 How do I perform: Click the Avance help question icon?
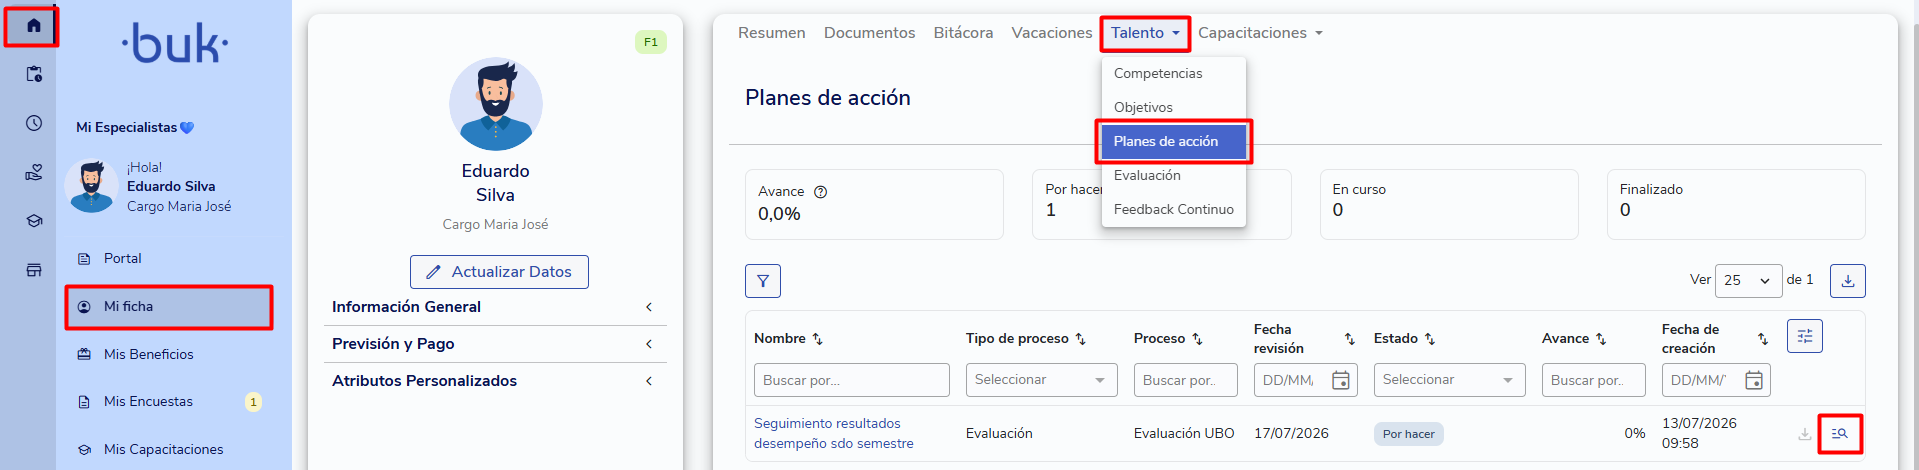pyautogui.click(x=821, y=192)
